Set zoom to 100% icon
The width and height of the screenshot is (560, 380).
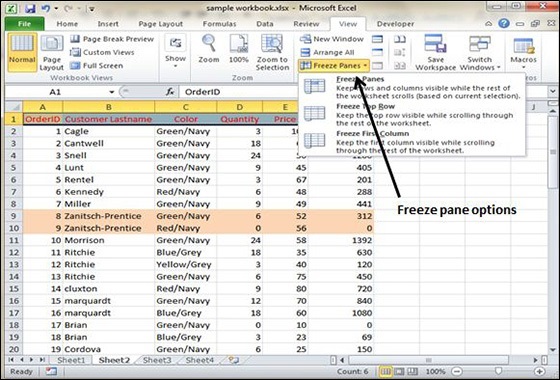click(x=239, y=49)
